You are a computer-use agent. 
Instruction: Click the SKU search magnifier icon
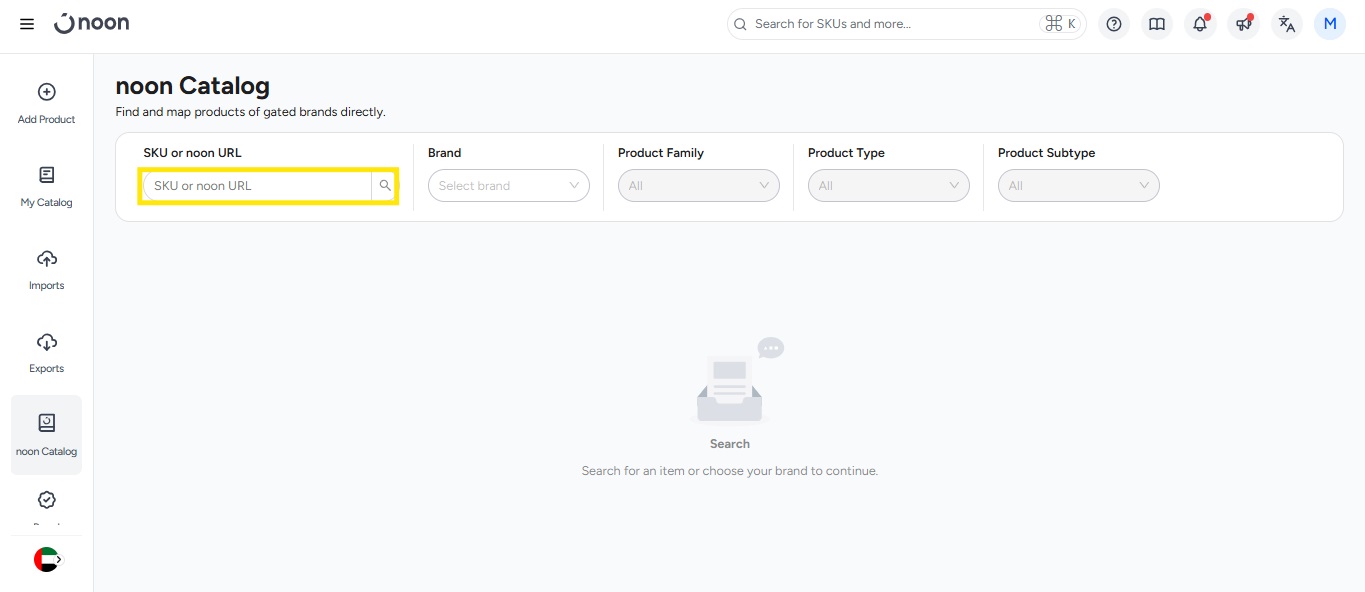[x=385, y=186]
